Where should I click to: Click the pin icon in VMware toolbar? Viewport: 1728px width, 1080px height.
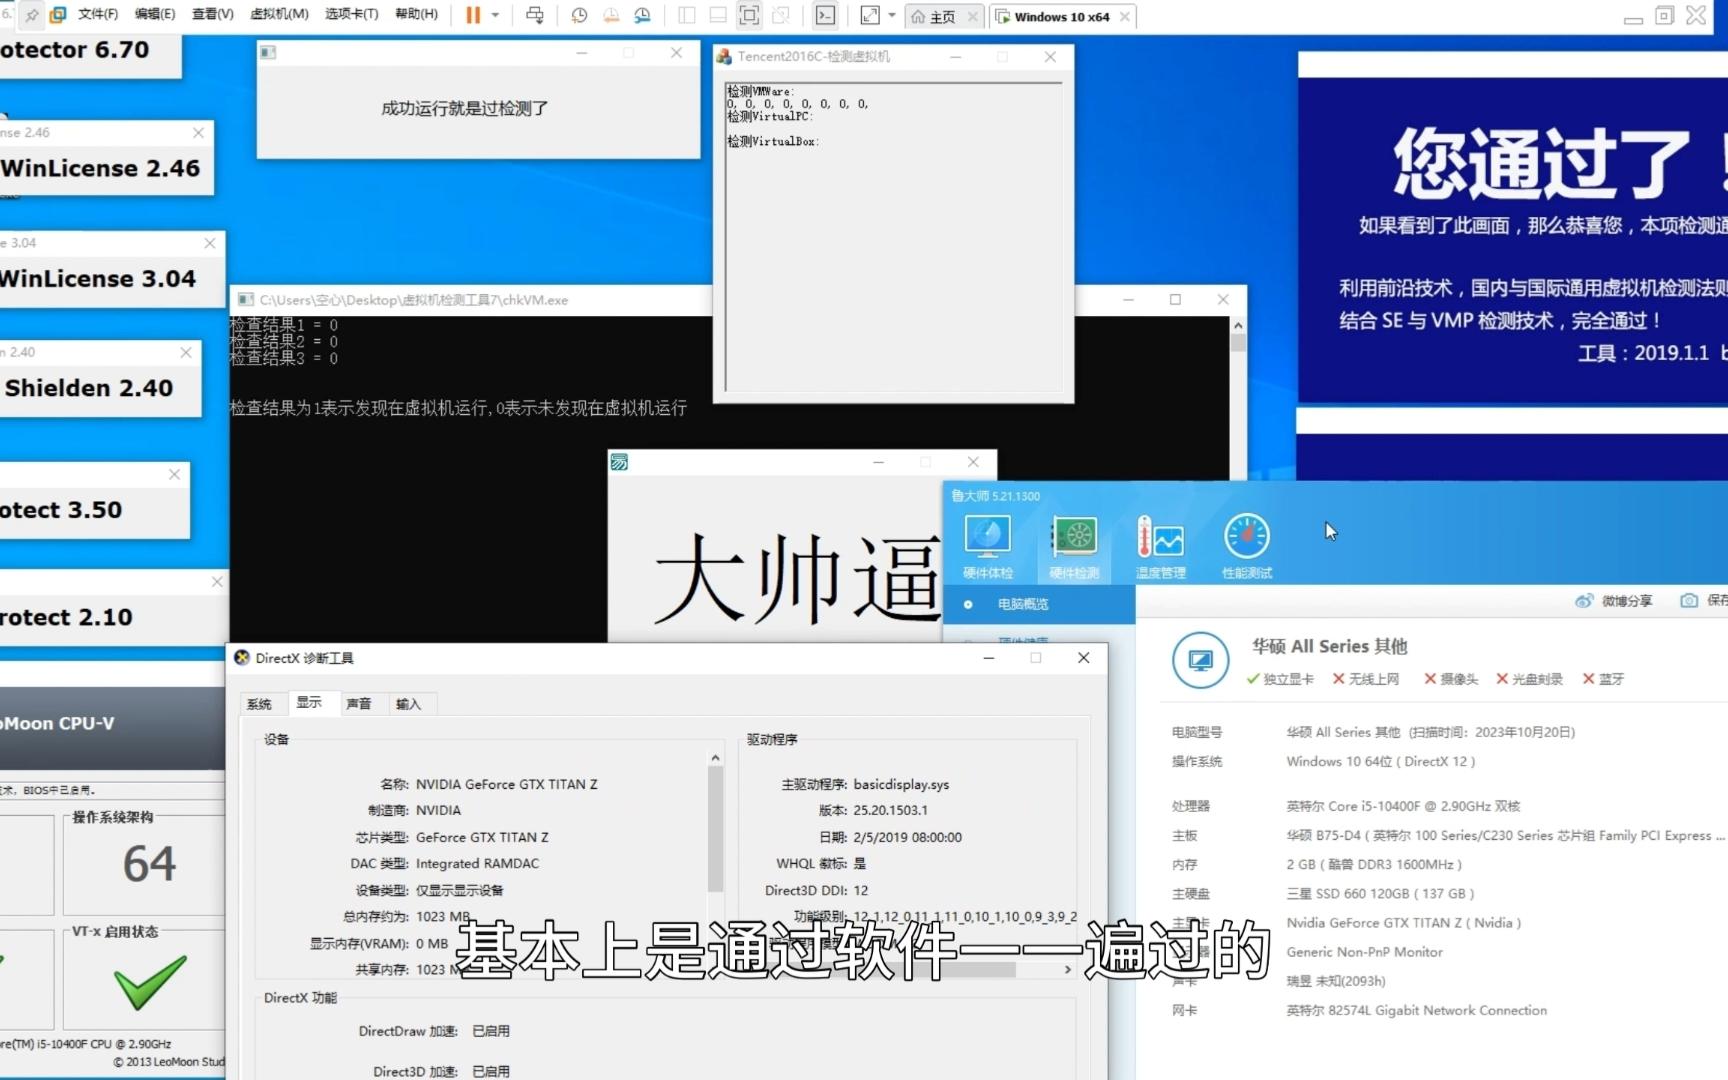(x=33, y=15)
